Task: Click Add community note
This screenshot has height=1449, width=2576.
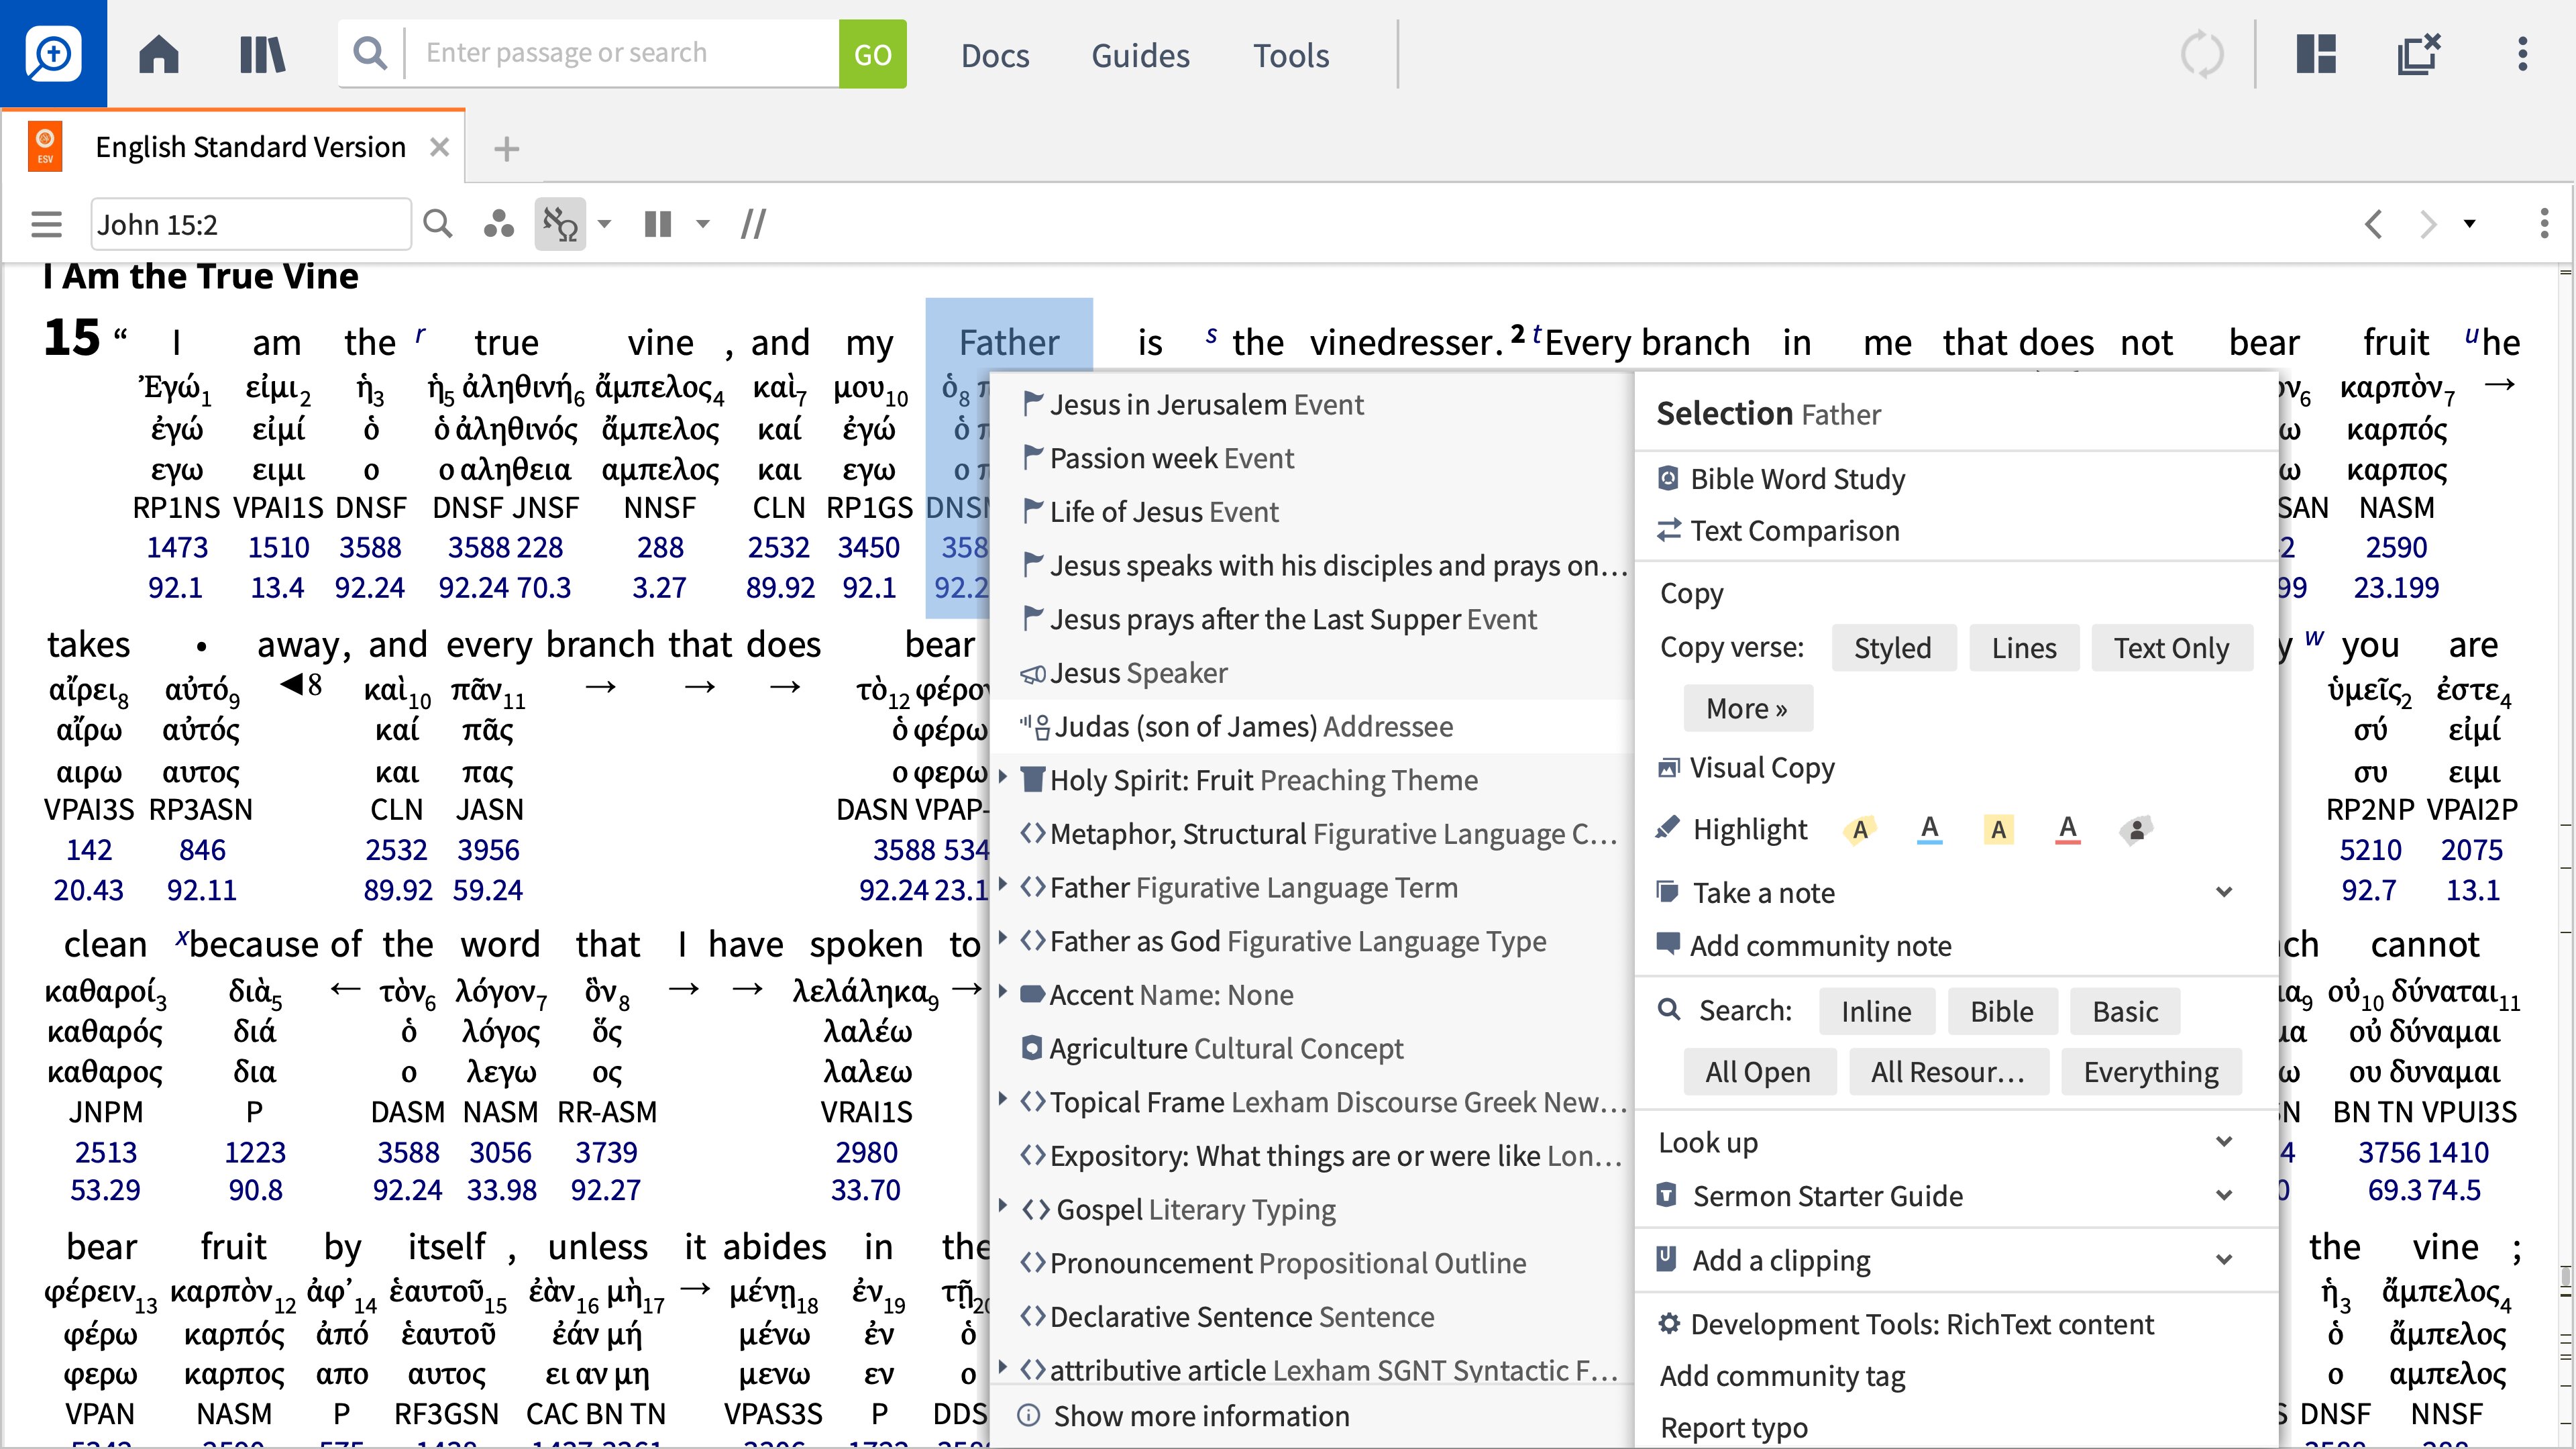Action: (x=1819, y=945)
